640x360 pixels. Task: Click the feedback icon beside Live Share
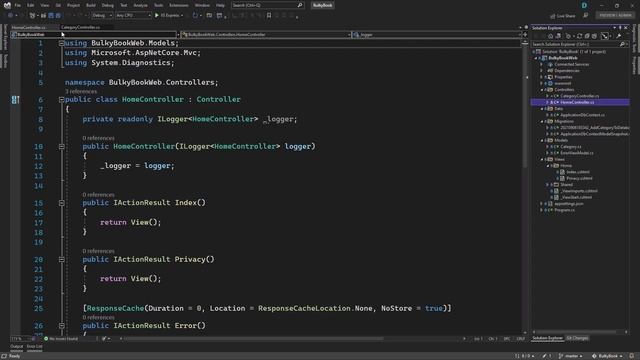pos(586,16)
